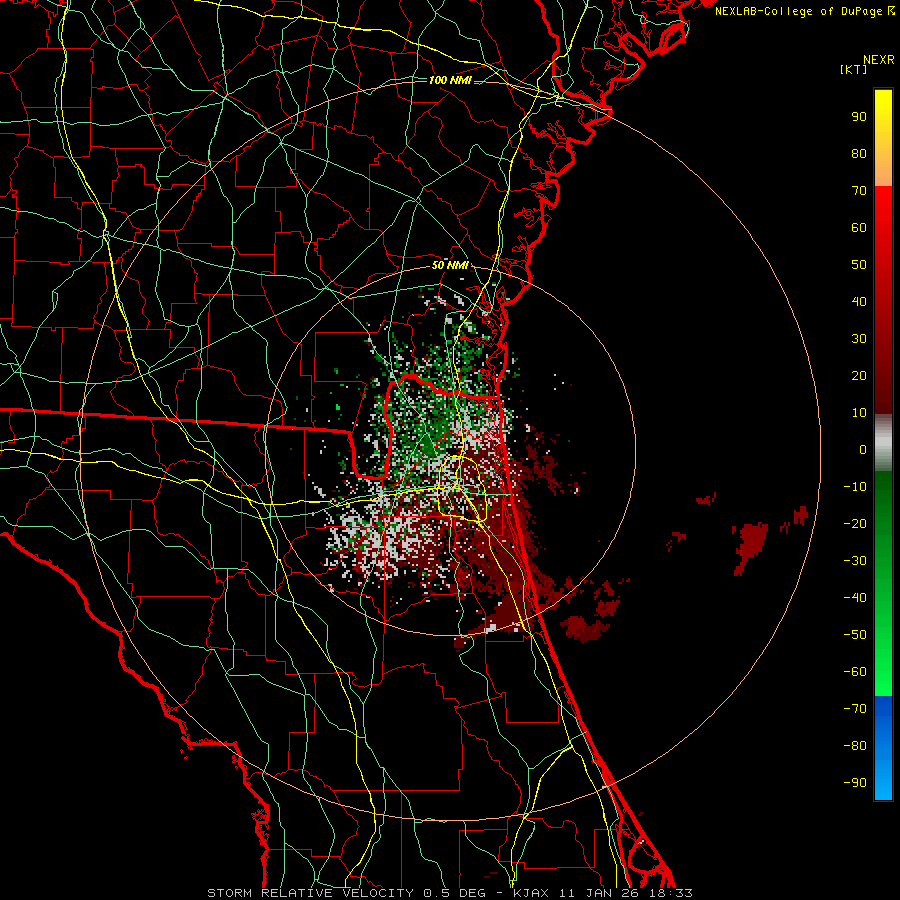The height and width of the screenshot is (900, 900).
Task: Click the 0.5 DEG elevation text
Action: coord(454,893)
